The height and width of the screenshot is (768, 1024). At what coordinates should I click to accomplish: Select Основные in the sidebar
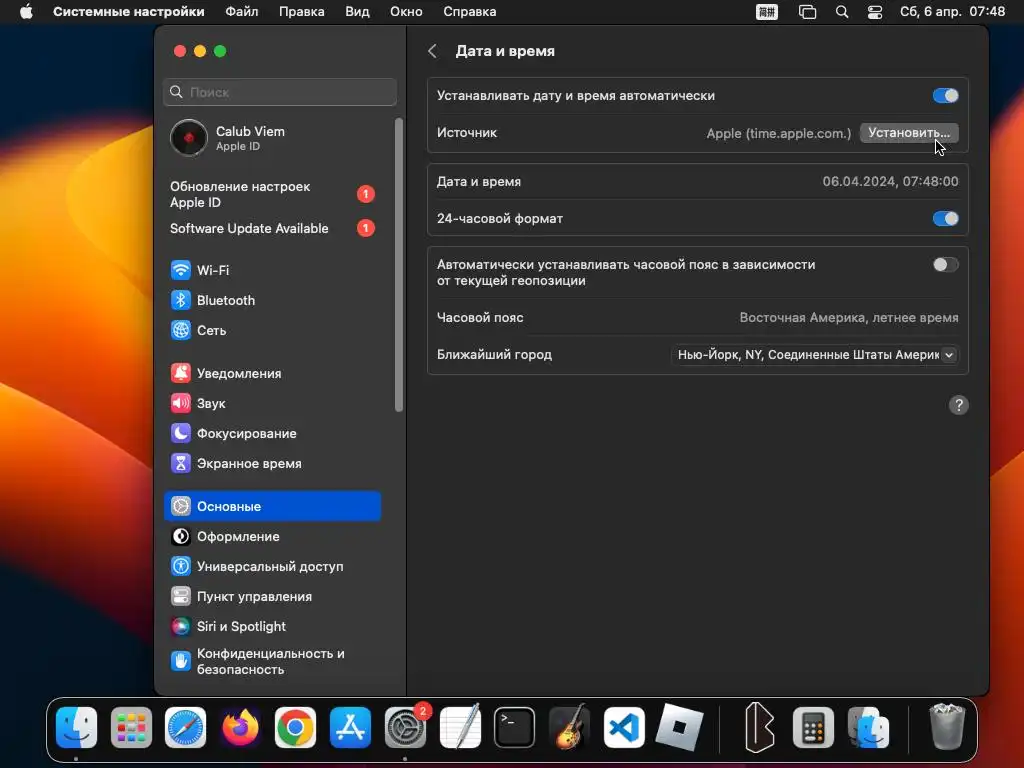[272, 506]
